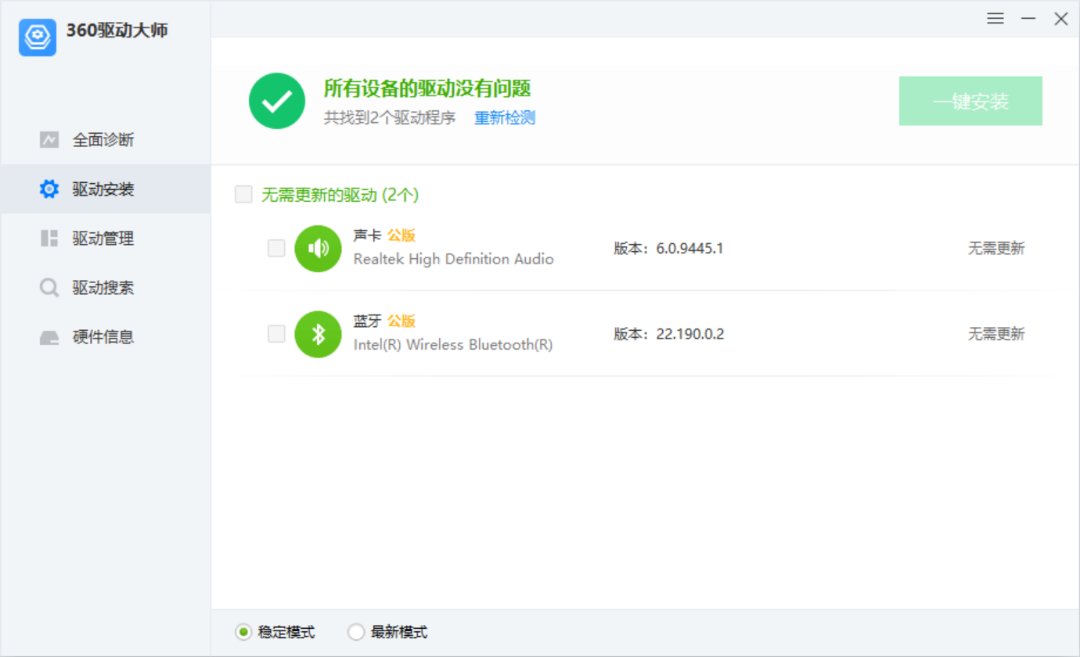
Task: Open the 驱动管理 sidebar tab
Action: pyautogui.click(x=103, y=238)
